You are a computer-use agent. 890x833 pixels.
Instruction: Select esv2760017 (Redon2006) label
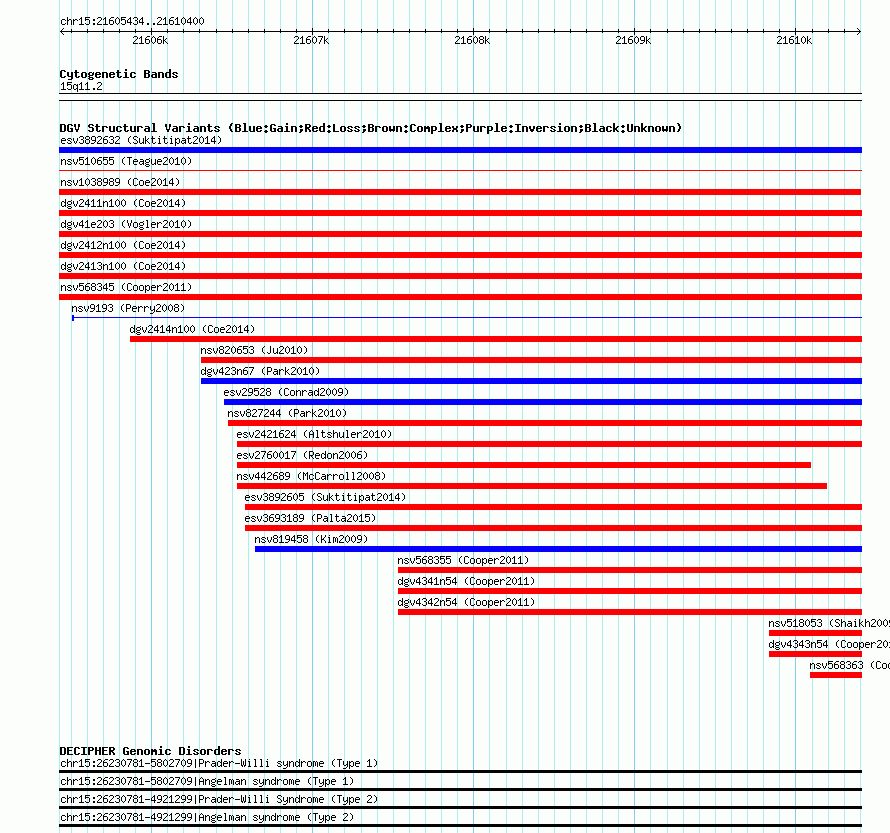tap(303, 455)
